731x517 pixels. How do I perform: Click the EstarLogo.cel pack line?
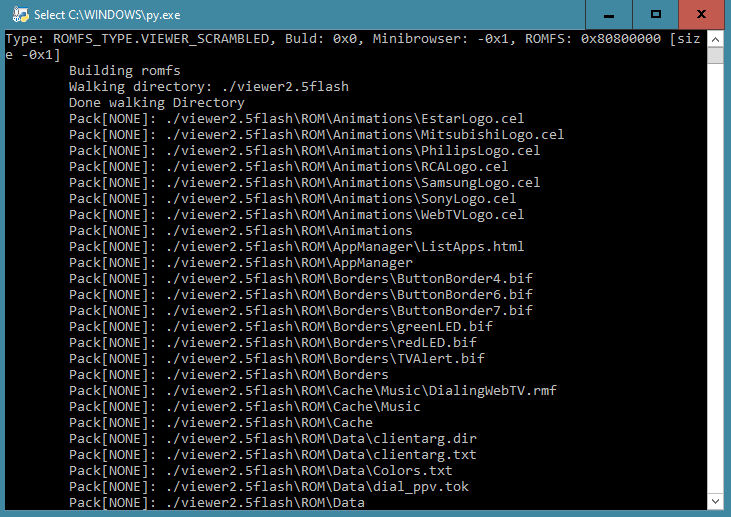click(x=297, y=118)
